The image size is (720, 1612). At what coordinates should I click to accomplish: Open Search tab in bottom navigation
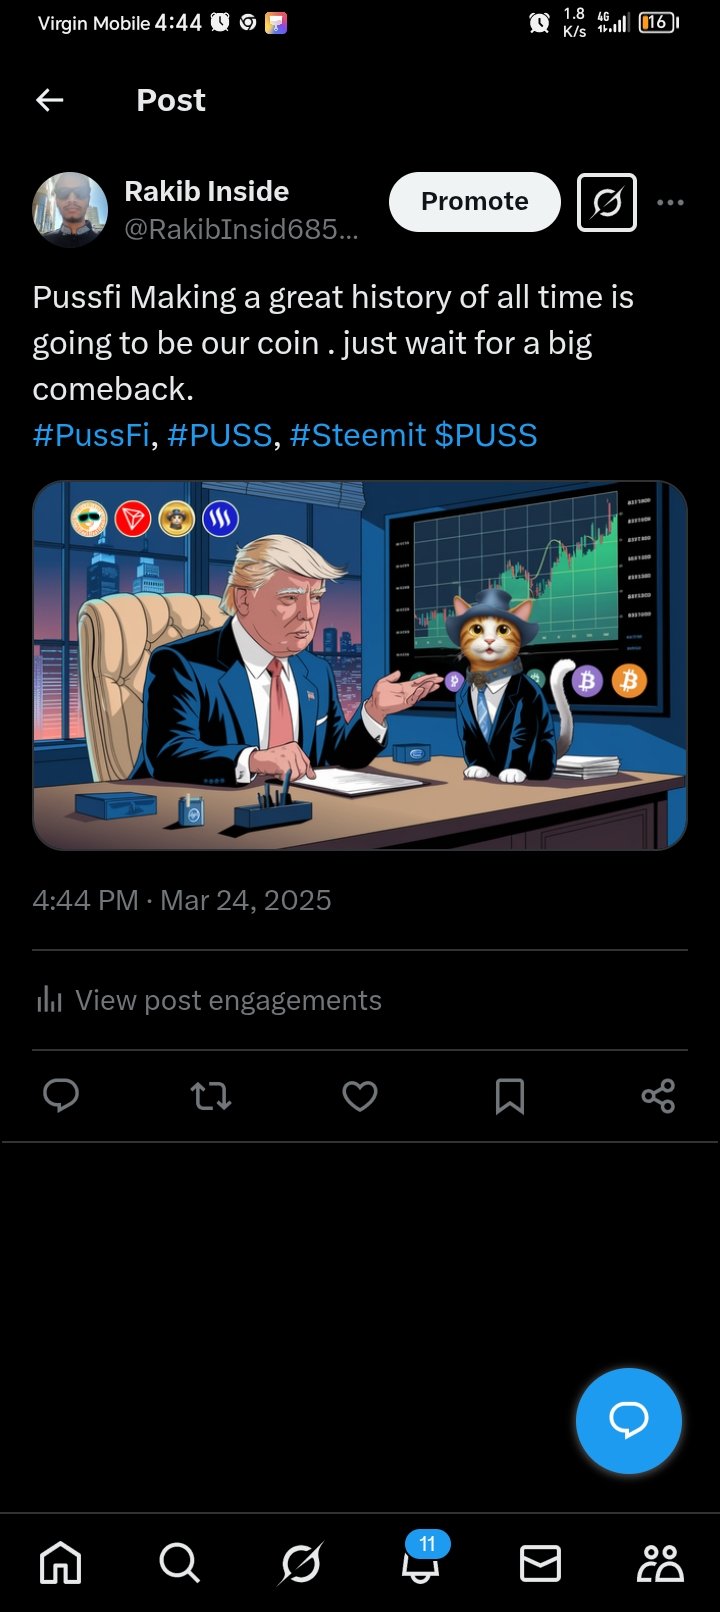[180, 1563]
